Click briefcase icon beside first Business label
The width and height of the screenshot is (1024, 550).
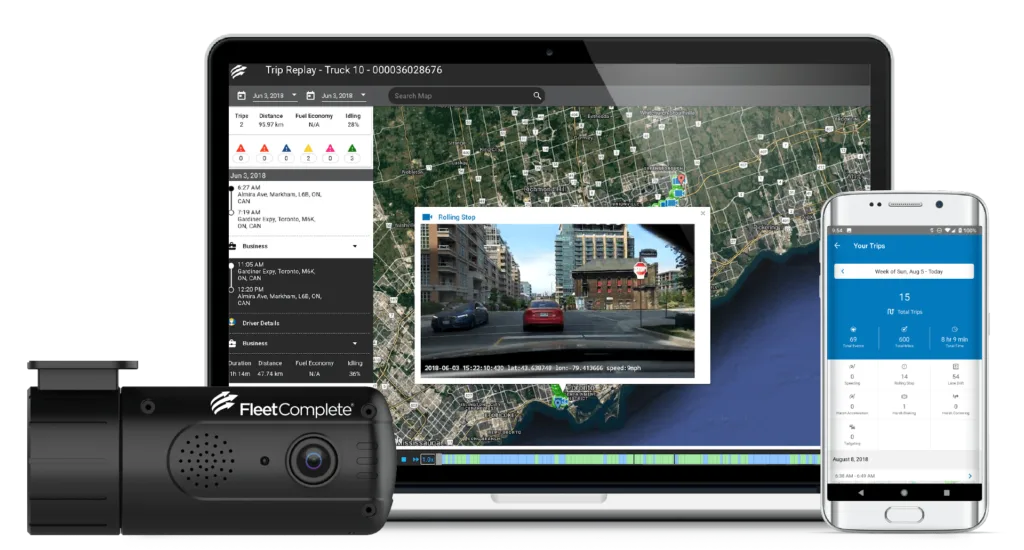(232, 246)
